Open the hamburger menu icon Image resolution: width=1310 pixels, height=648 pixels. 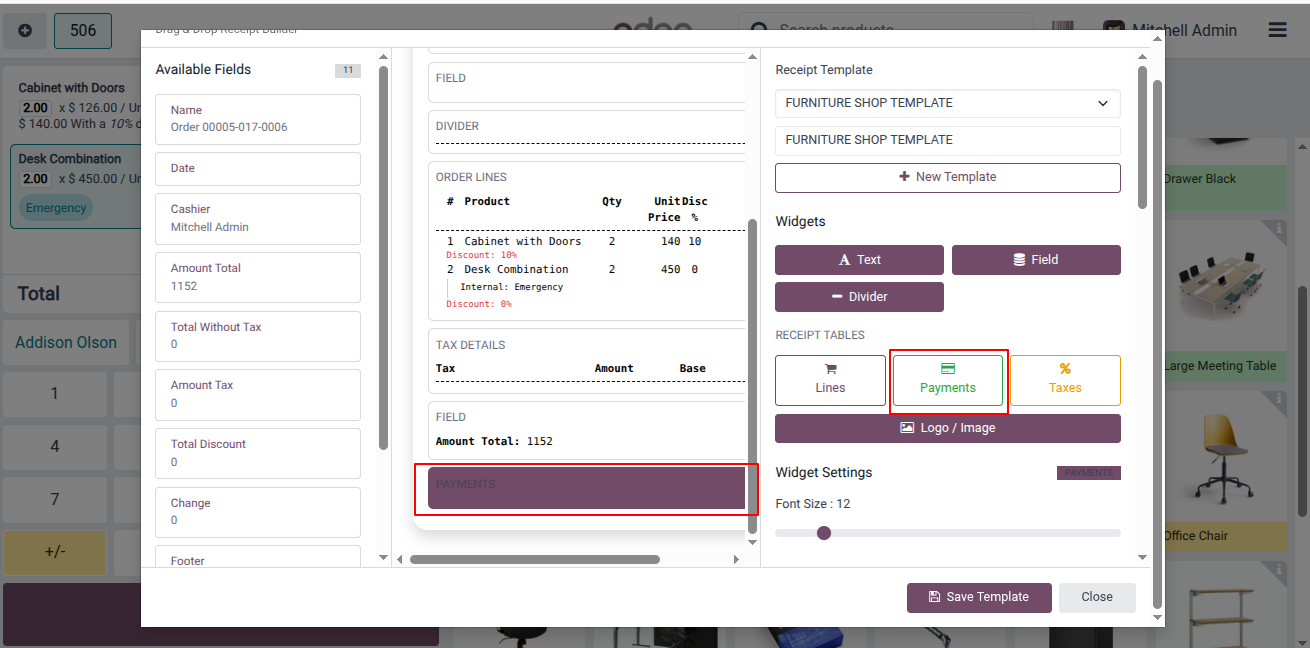(1277, 30)
